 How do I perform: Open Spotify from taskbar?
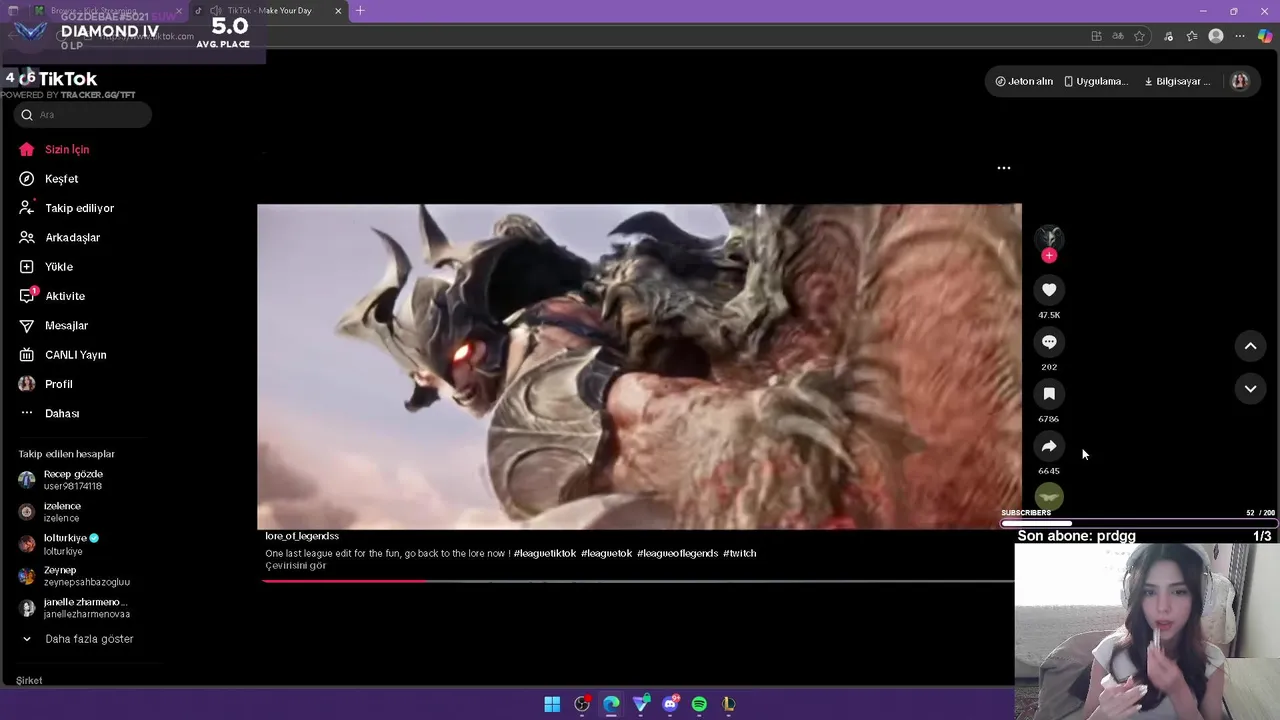(699, 704)
